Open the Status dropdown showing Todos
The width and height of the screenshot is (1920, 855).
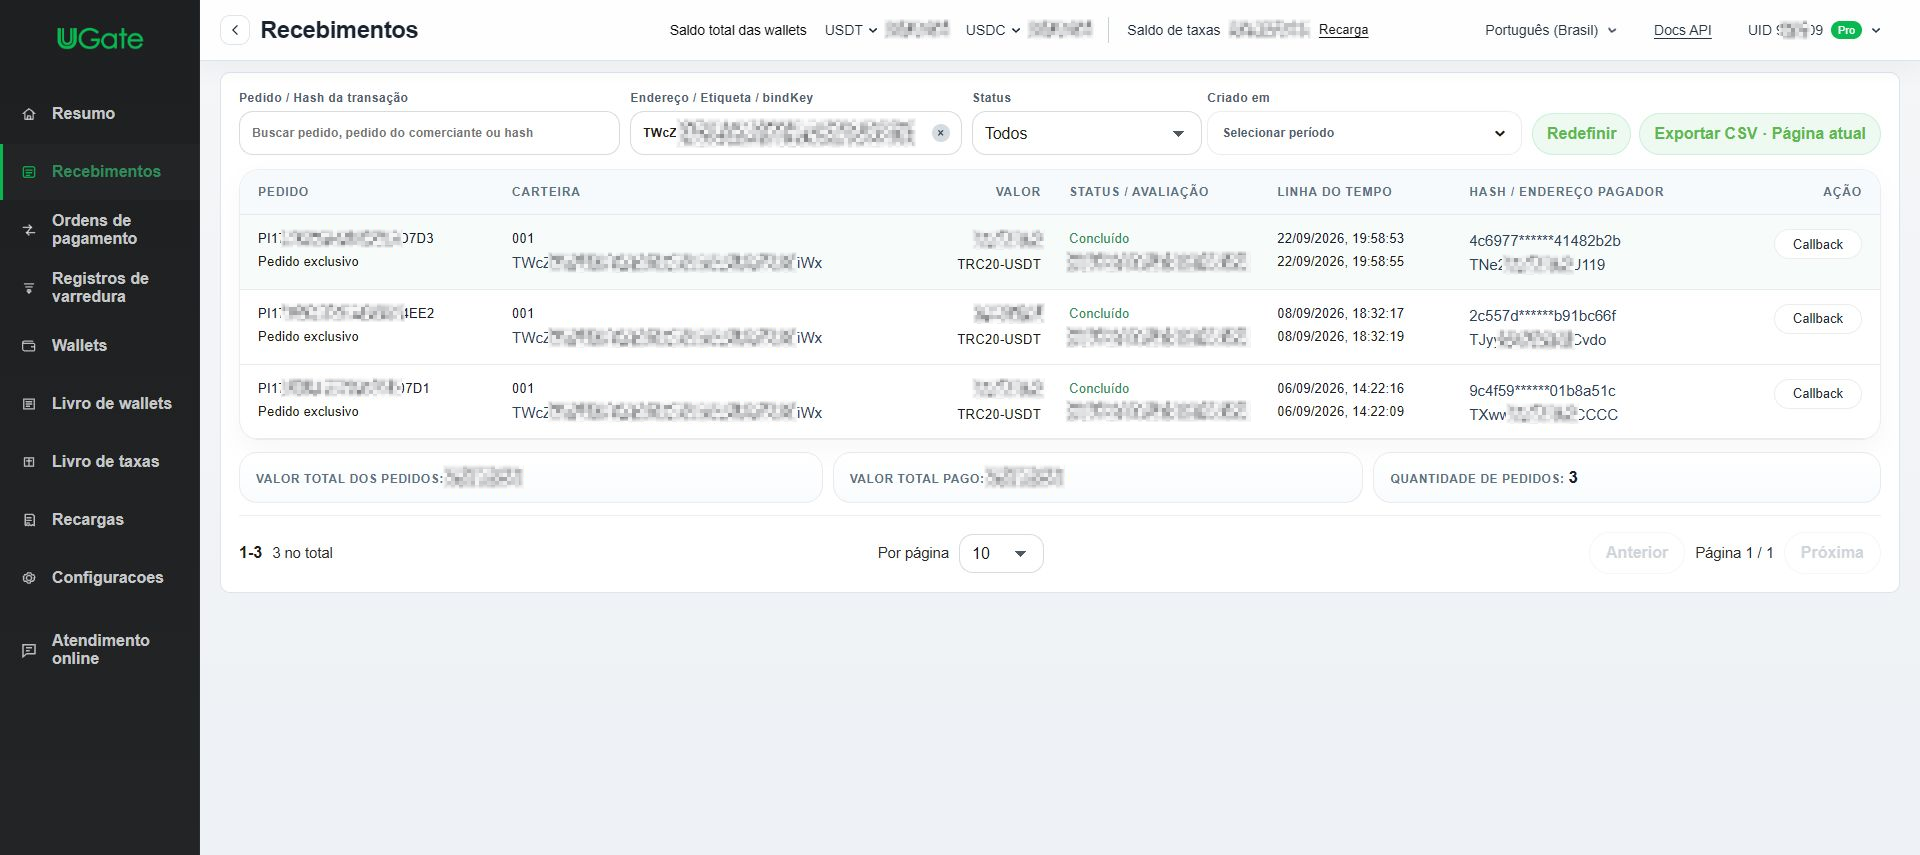[1086, 133]
